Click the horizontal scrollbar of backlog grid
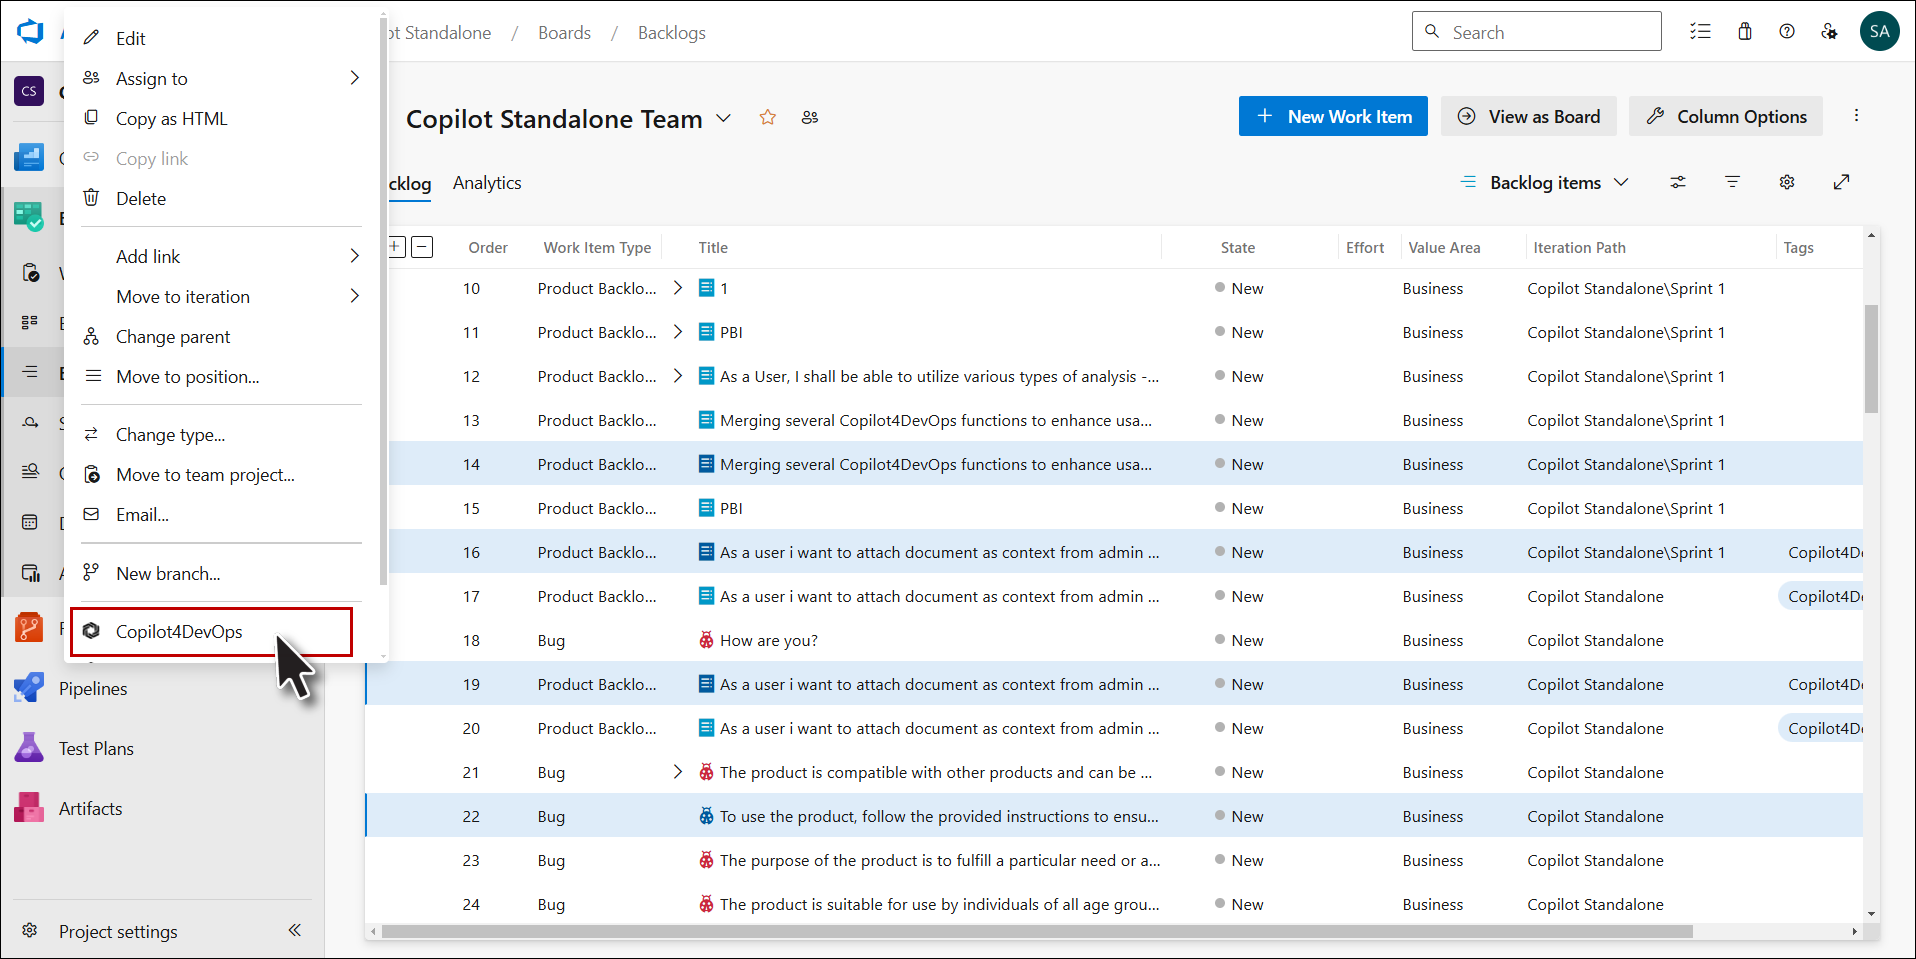The image size is (1916, 959). coord(1037,931)
